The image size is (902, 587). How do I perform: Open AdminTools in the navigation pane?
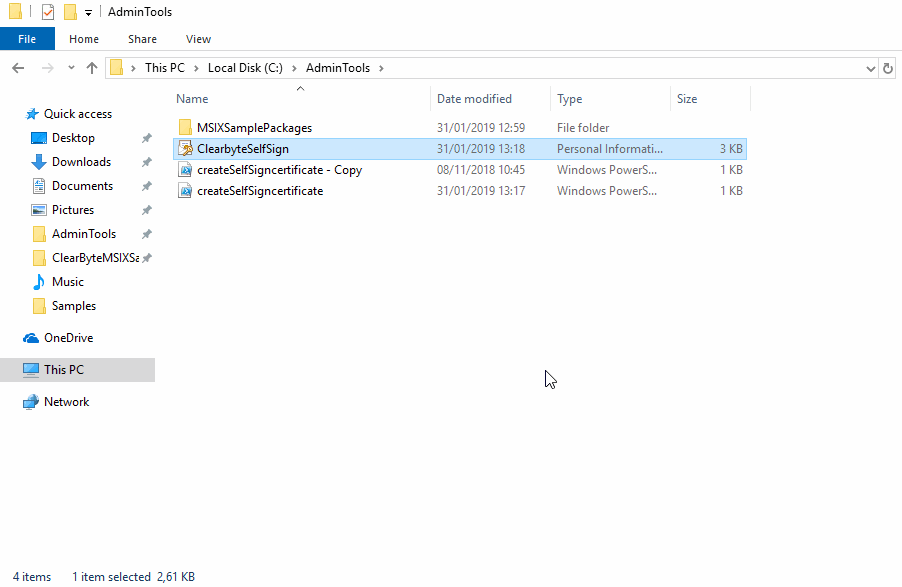click(x=84, y=234)
